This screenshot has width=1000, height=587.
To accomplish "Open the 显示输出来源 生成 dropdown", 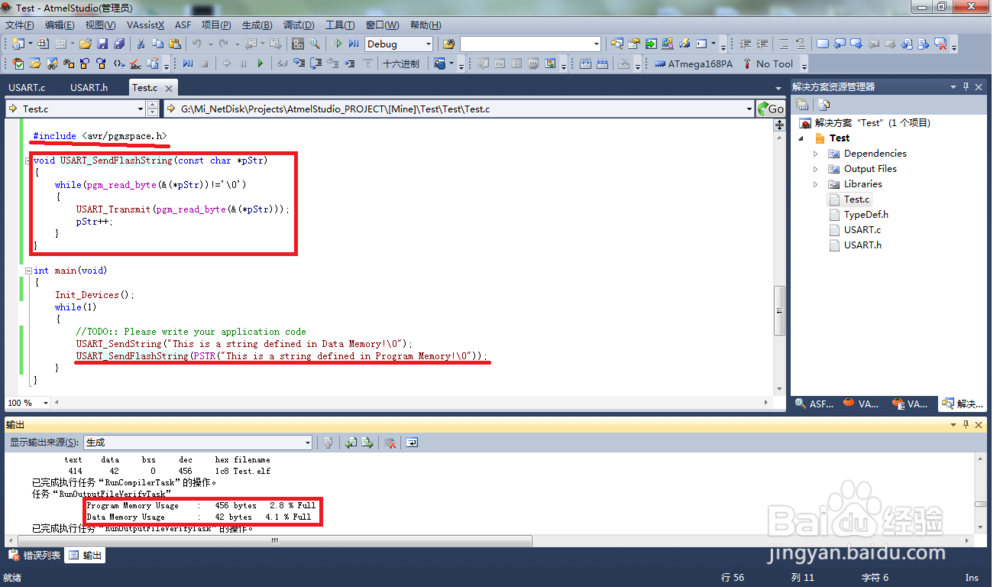I will (x=307, y=443).
